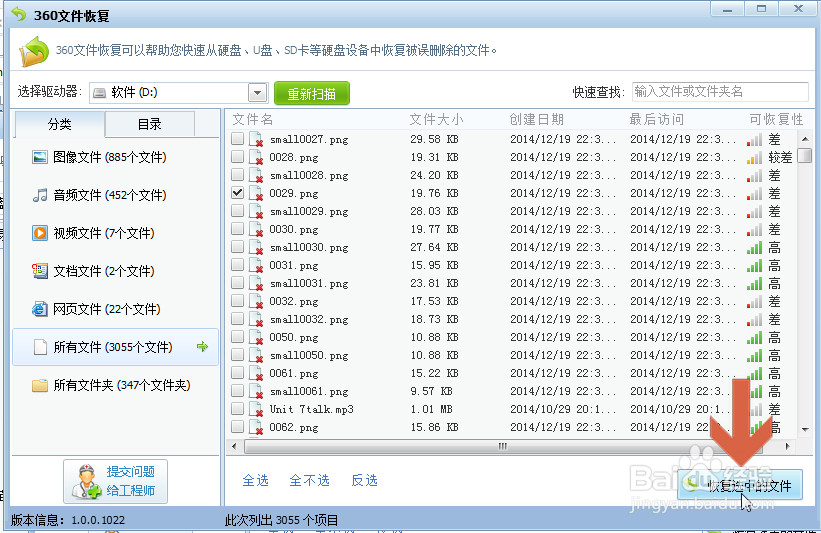821x533 pixels.
Task: Tick the checkbox for 0062.png
Action: (238, 426)
